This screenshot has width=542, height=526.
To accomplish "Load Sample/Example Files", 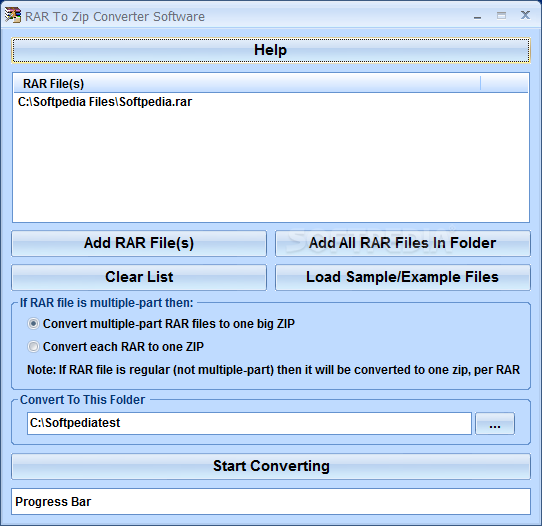I will [403, 277].
